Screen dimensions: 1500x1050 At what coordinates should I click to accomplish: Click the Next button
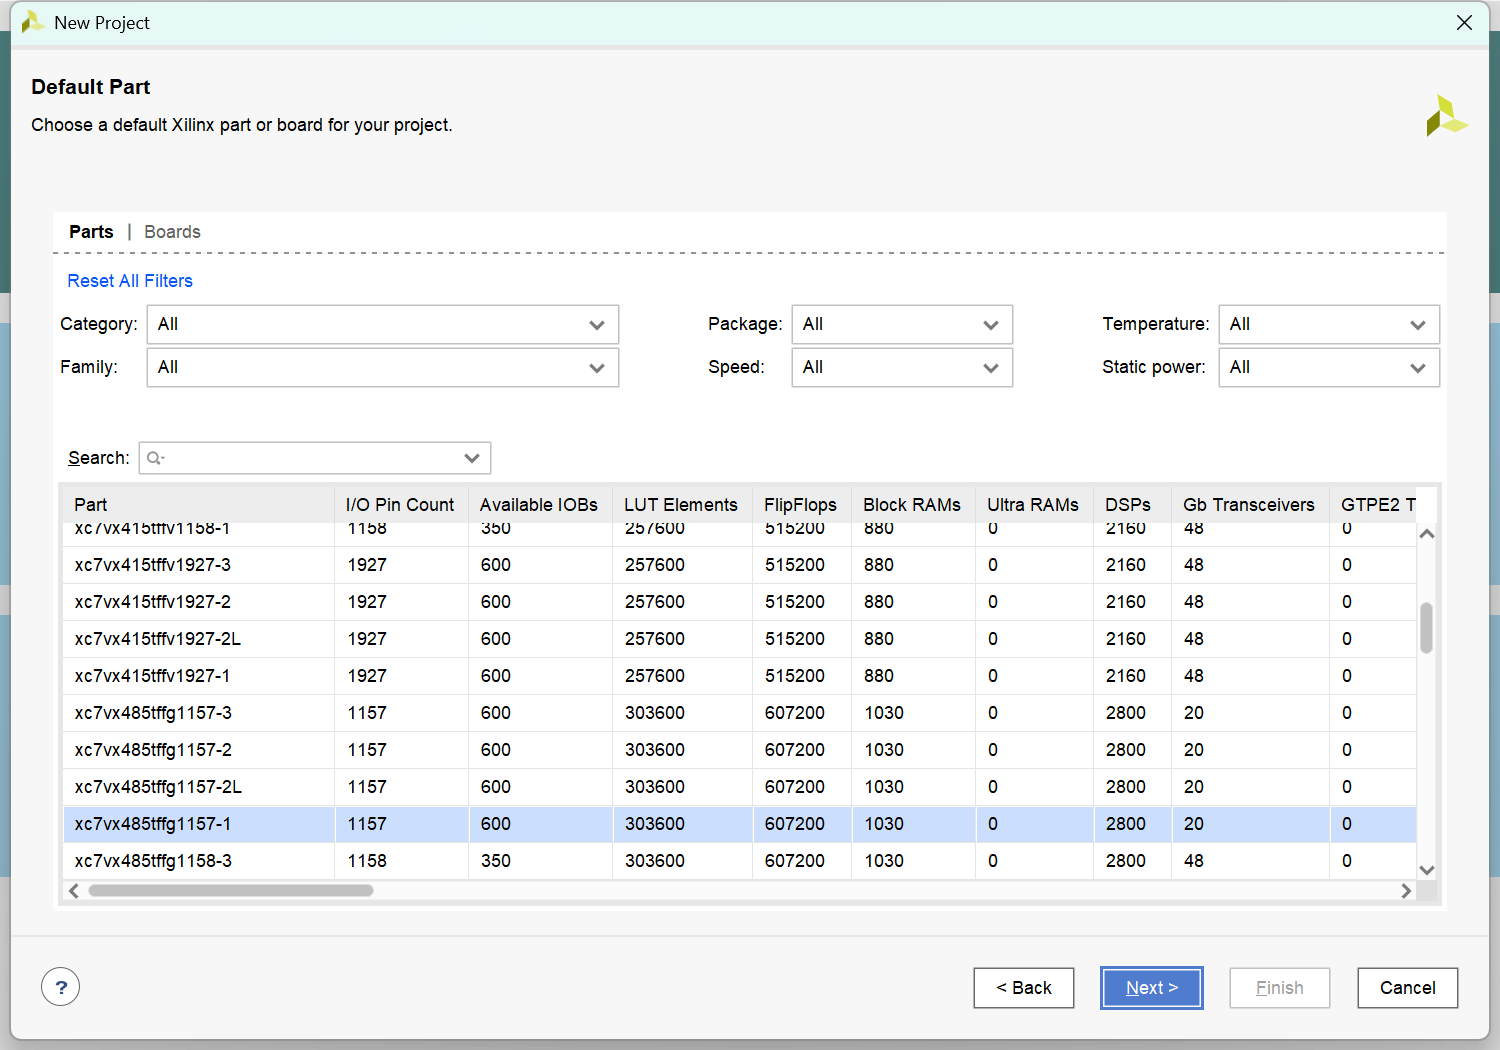[x=1152, y=988]
